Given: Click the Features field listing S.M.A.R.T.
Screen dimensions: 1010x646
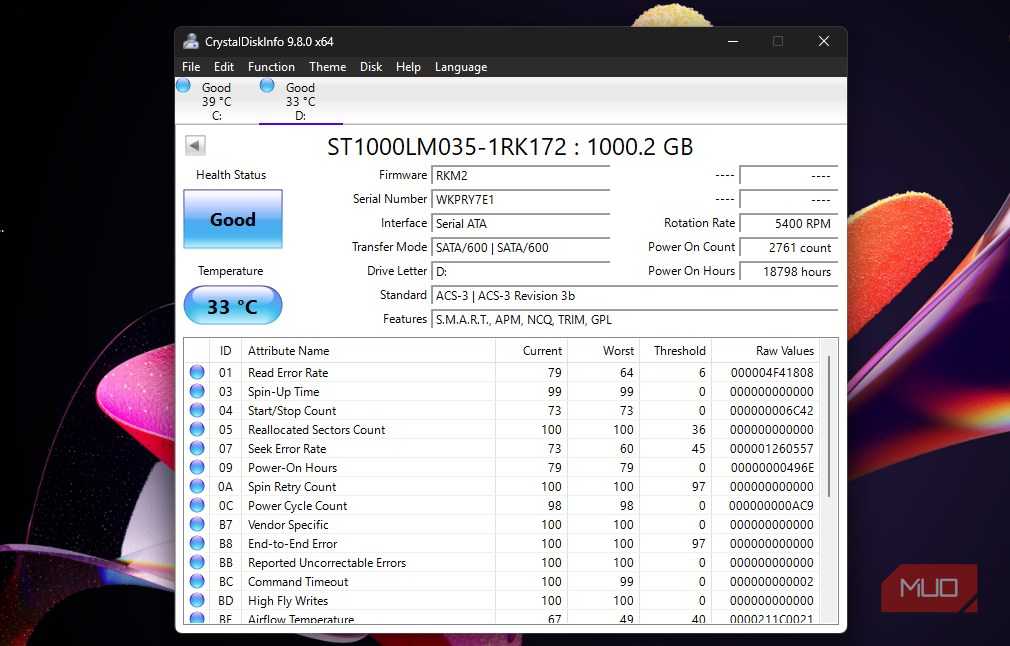Looking at the screenshot, I should coord(634,319).
